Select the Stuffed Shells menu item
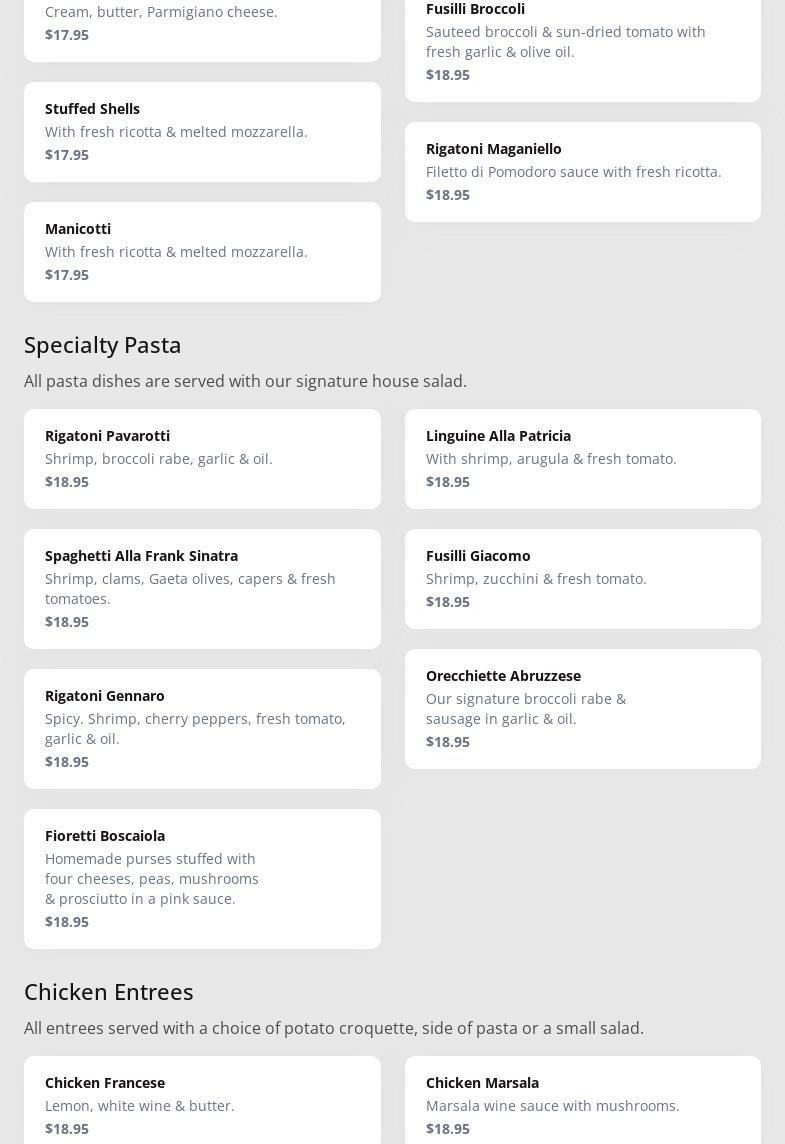Viewport: 785px width, 1144px height. tap(202, 132)
